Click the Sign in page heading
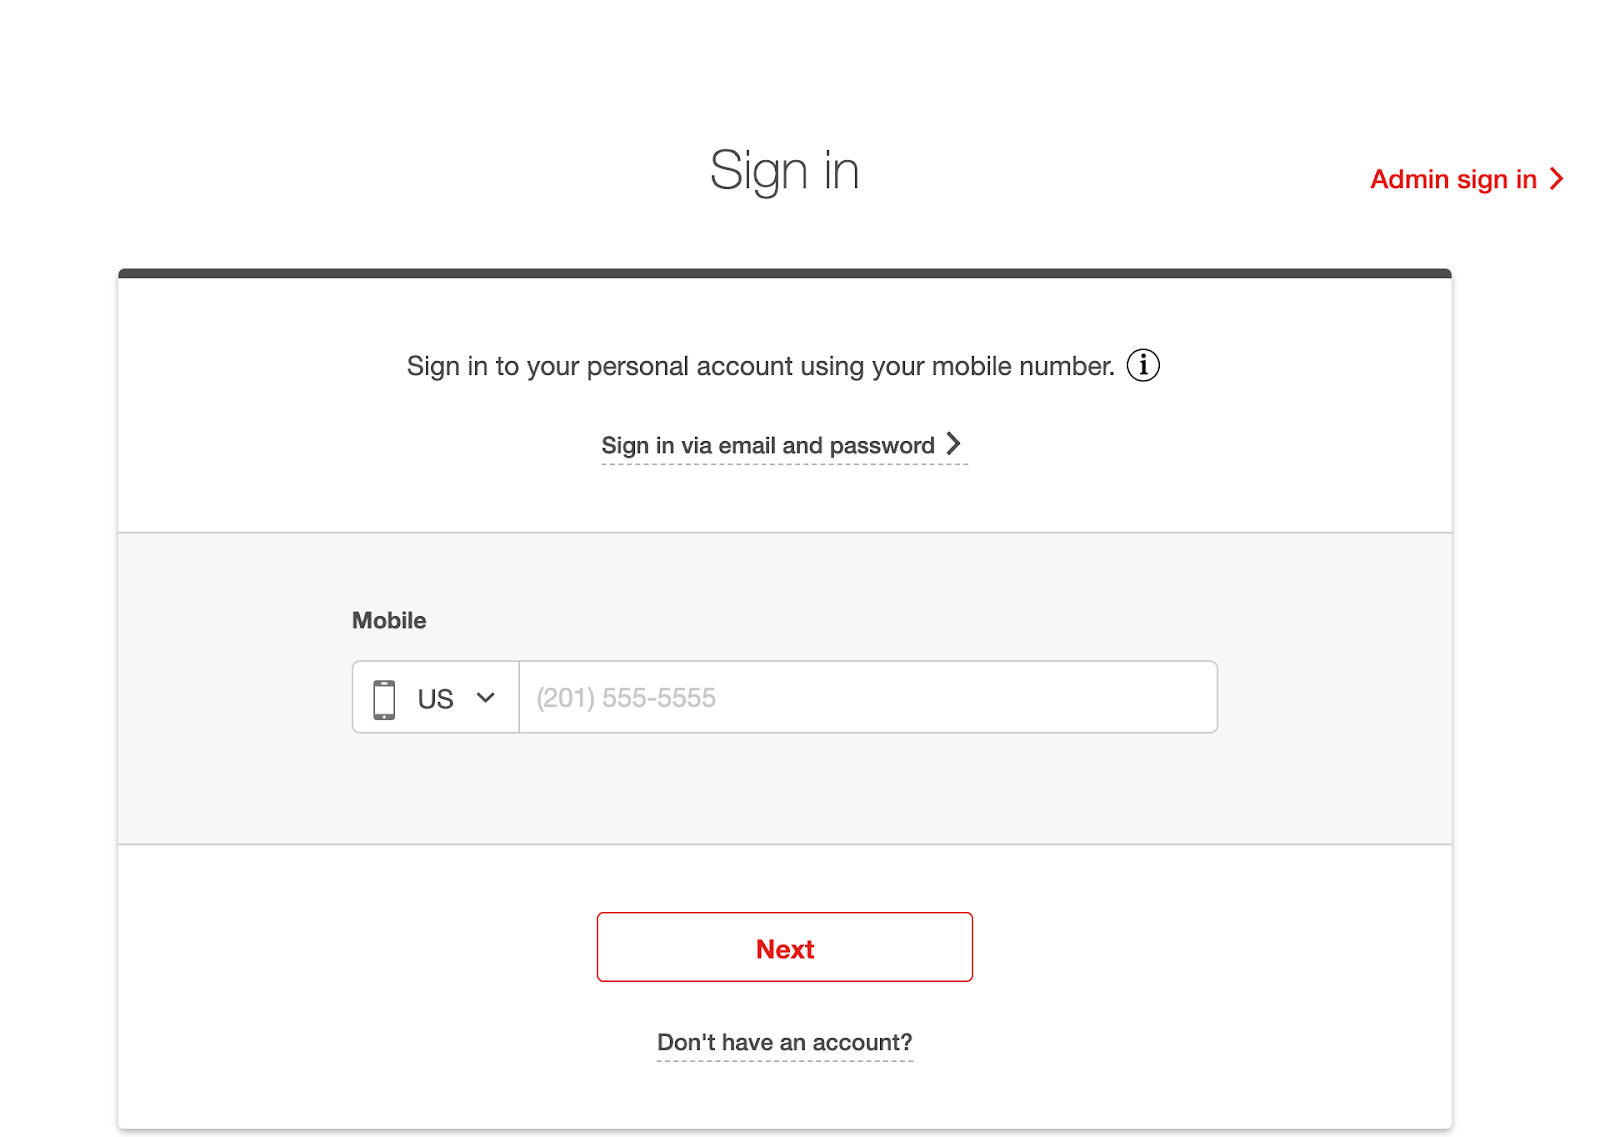This screenshot has width=1600, height=1137. point(784,169)
